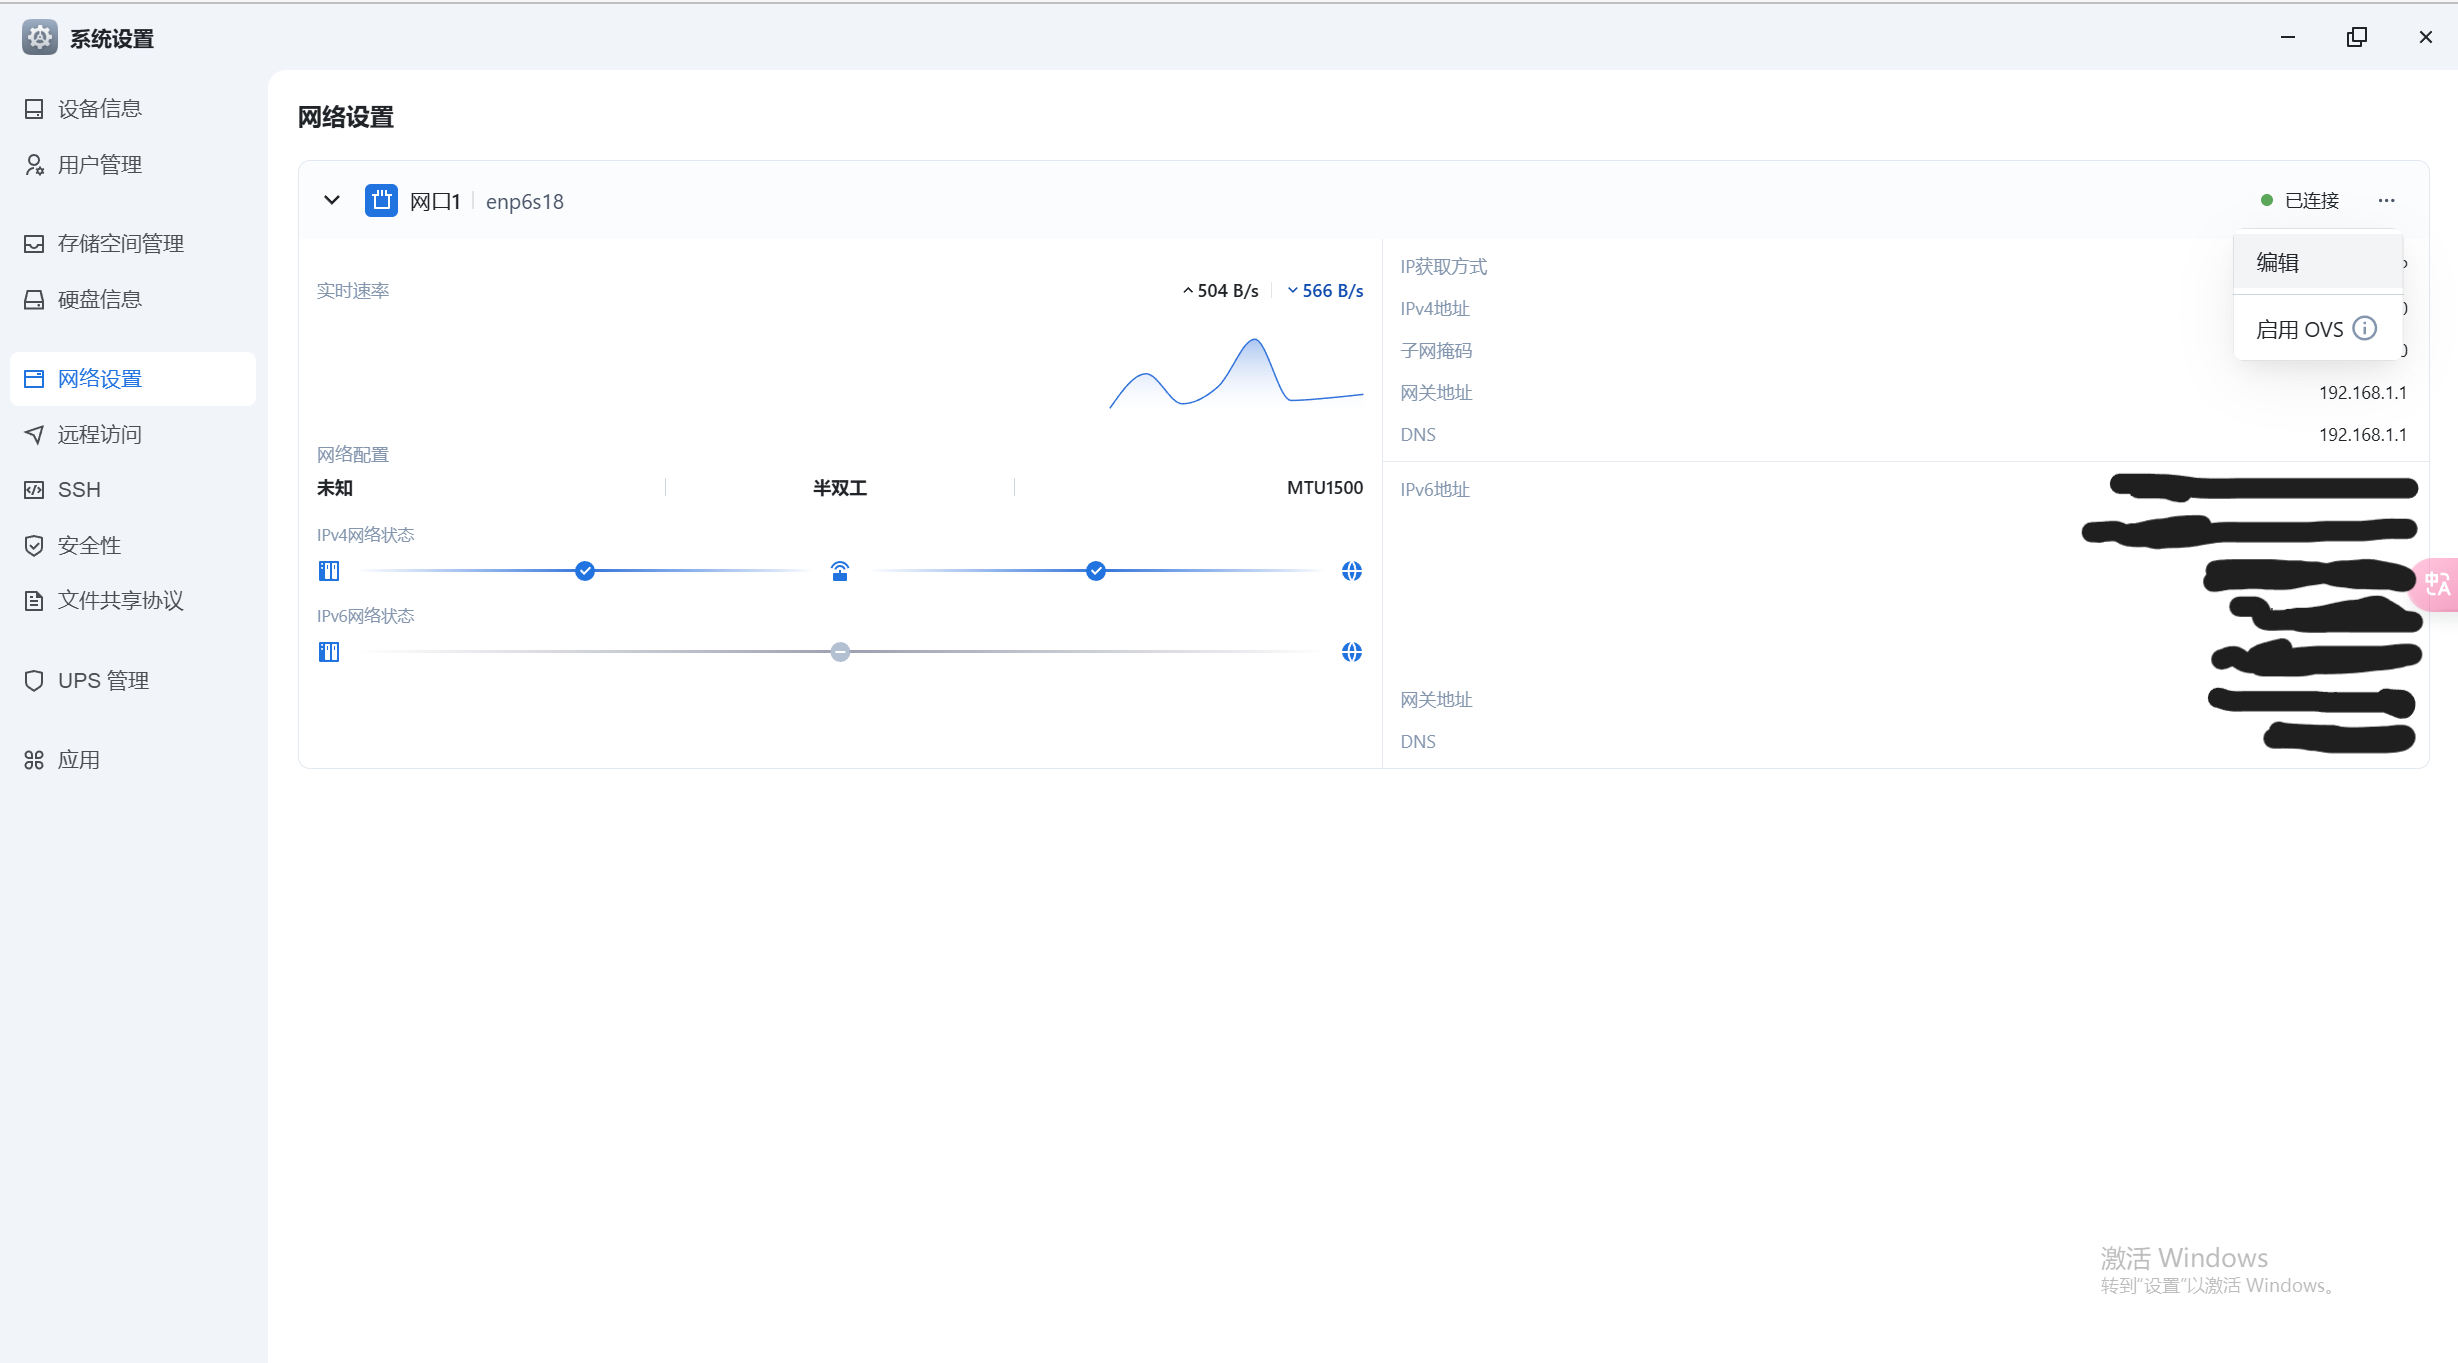The image size is (2458, 1363).
Task: Select 编辑 from the dropdown menu
Action: coord(2278,263)
